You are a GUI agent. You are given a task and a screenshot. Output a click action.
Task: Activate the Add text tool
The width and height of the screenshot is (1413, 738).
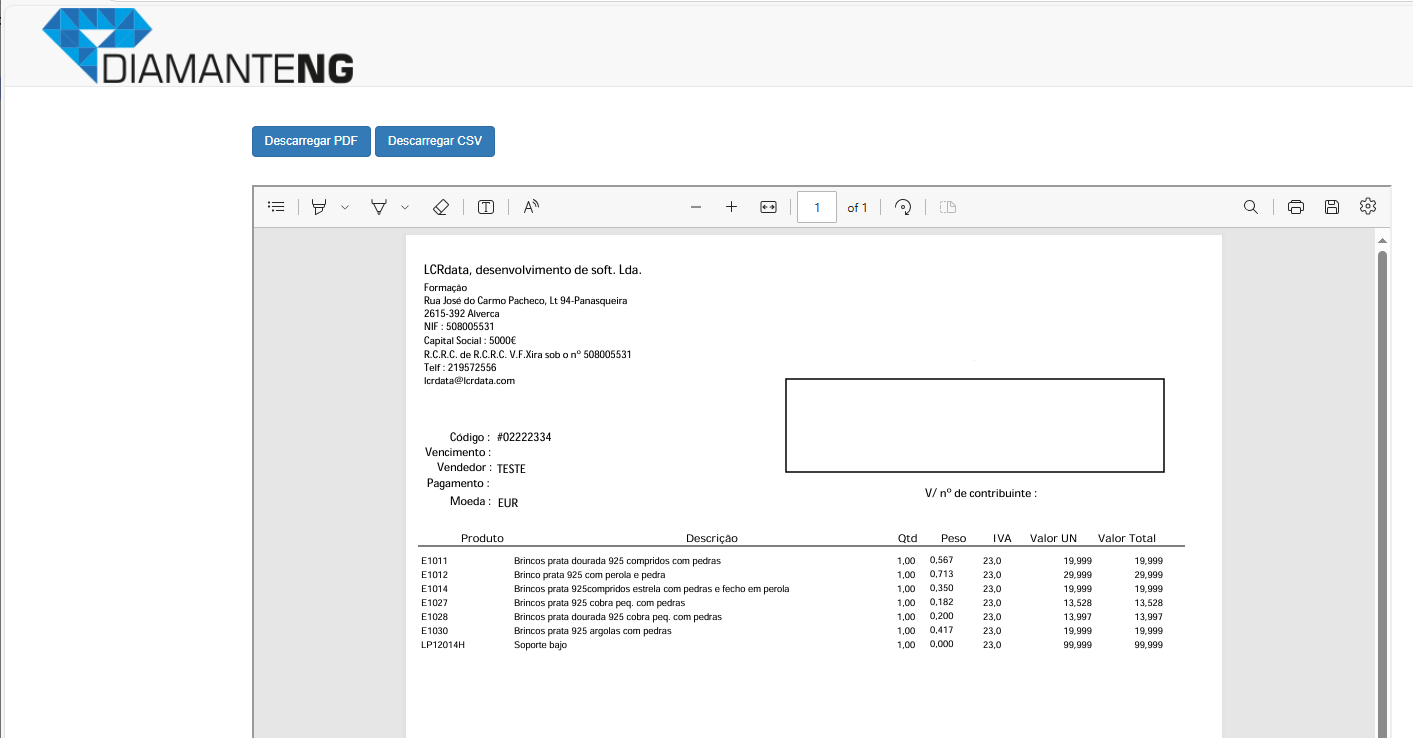pyautogui.click(x=486, y=207)
